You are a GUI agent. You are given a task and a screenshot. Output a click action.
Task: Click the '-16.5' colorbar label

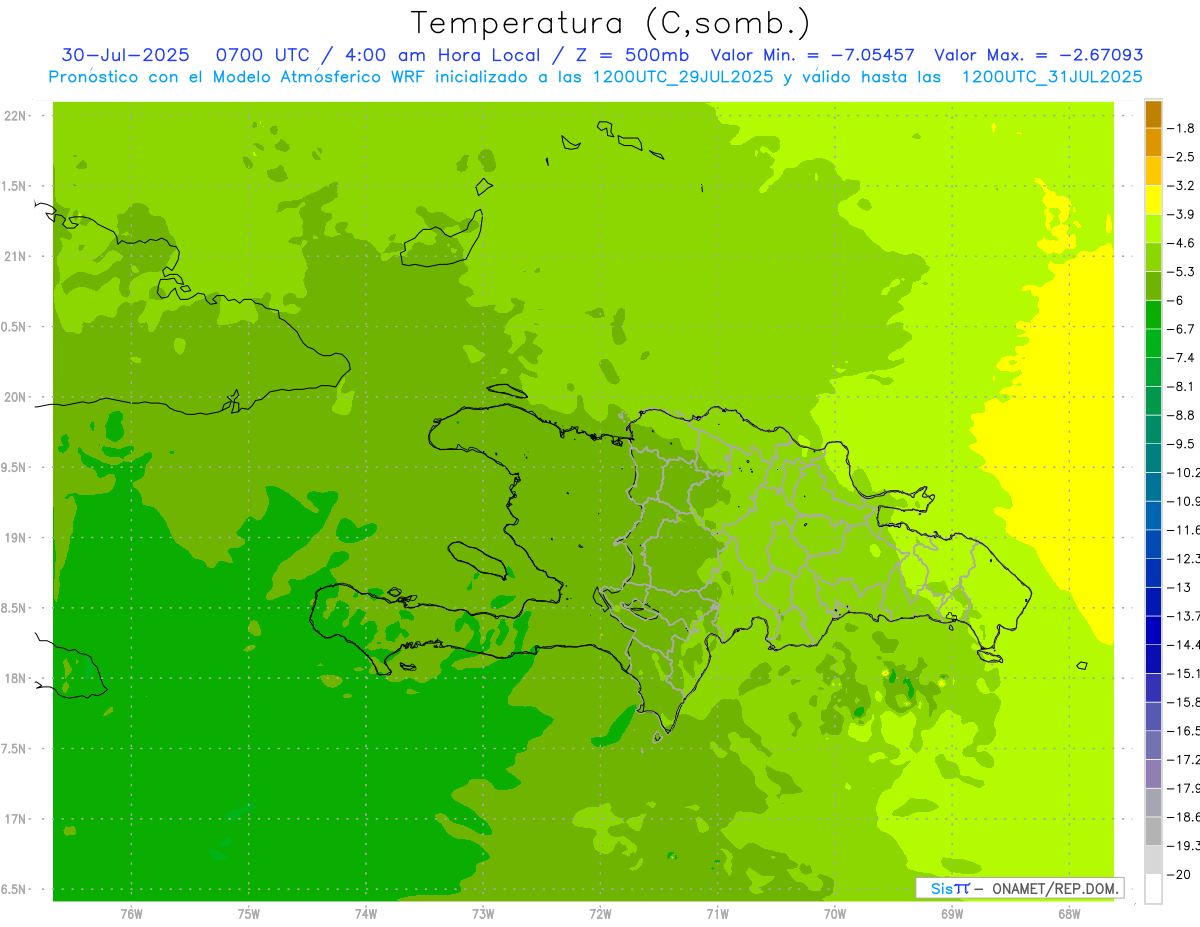(x=1184, y=731)
